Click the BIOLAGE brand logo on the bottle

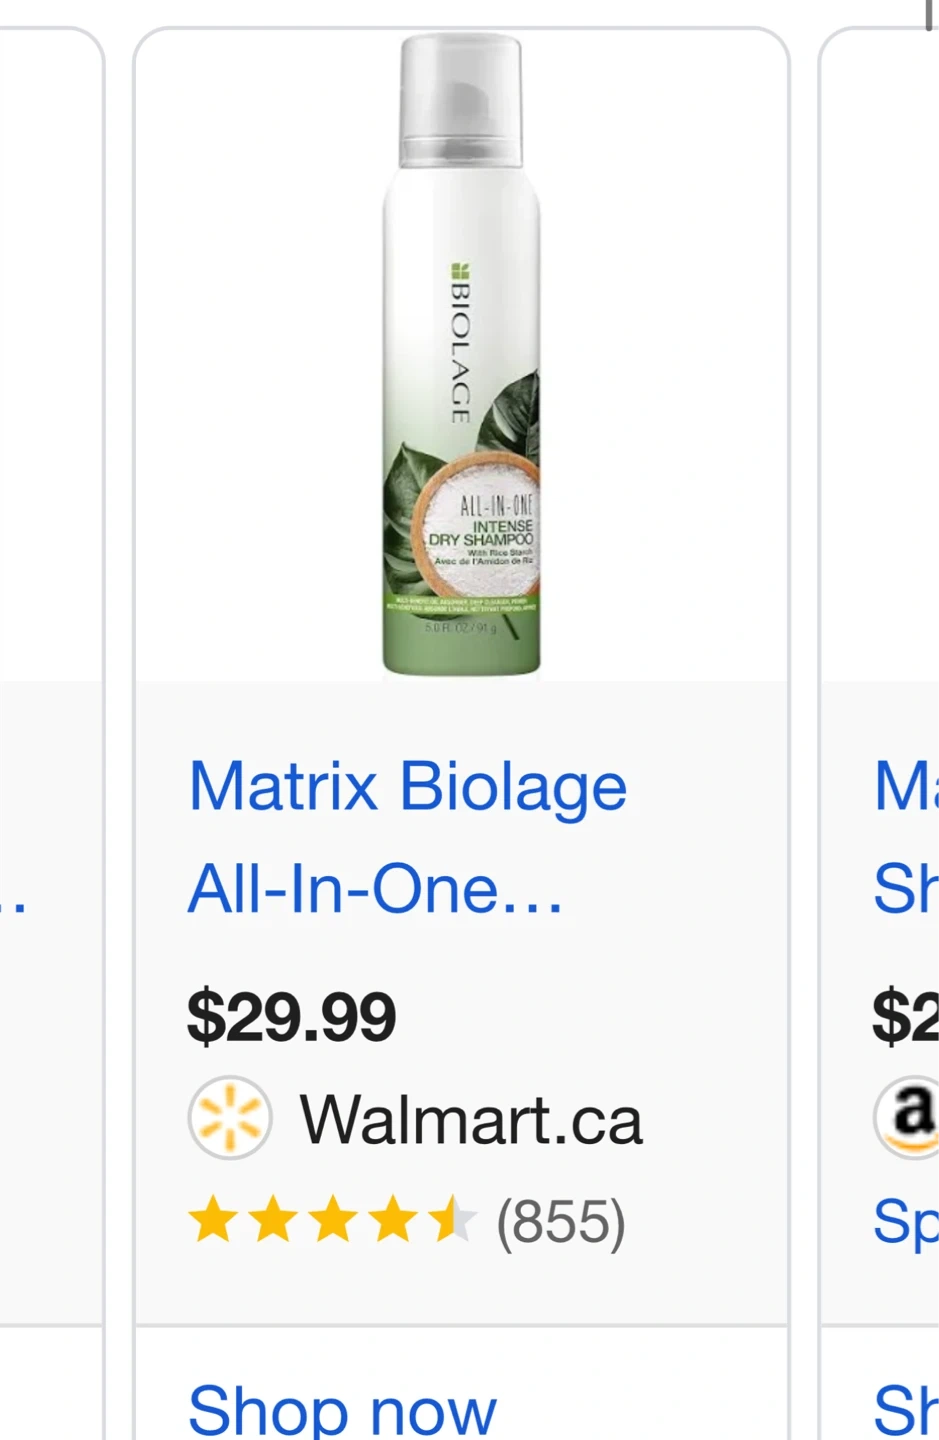pos(460,343)
